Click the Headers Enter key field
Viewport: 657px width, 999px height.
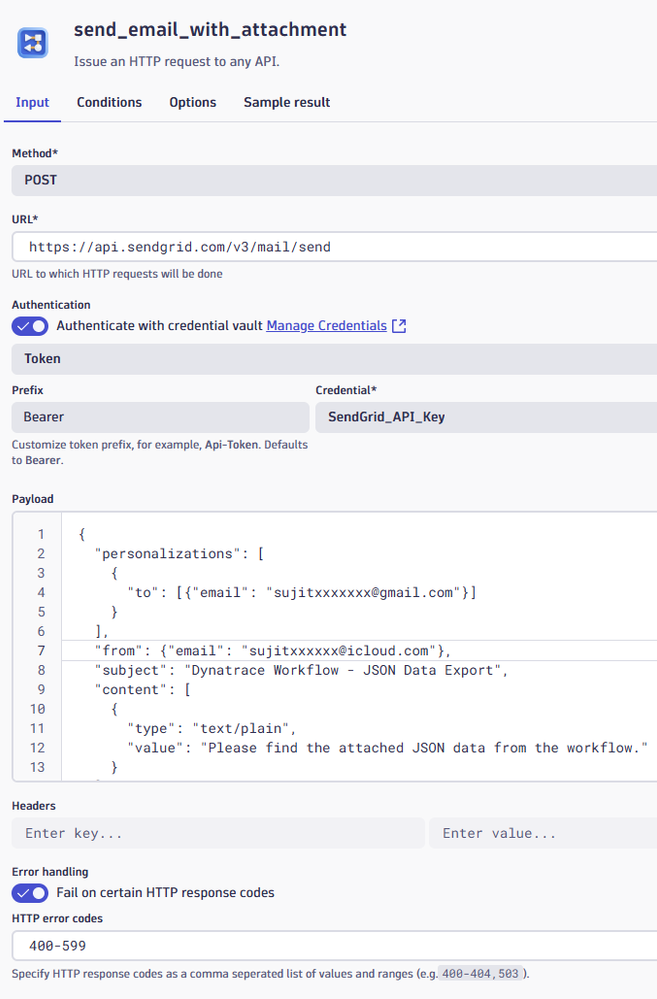coord(218,833)
